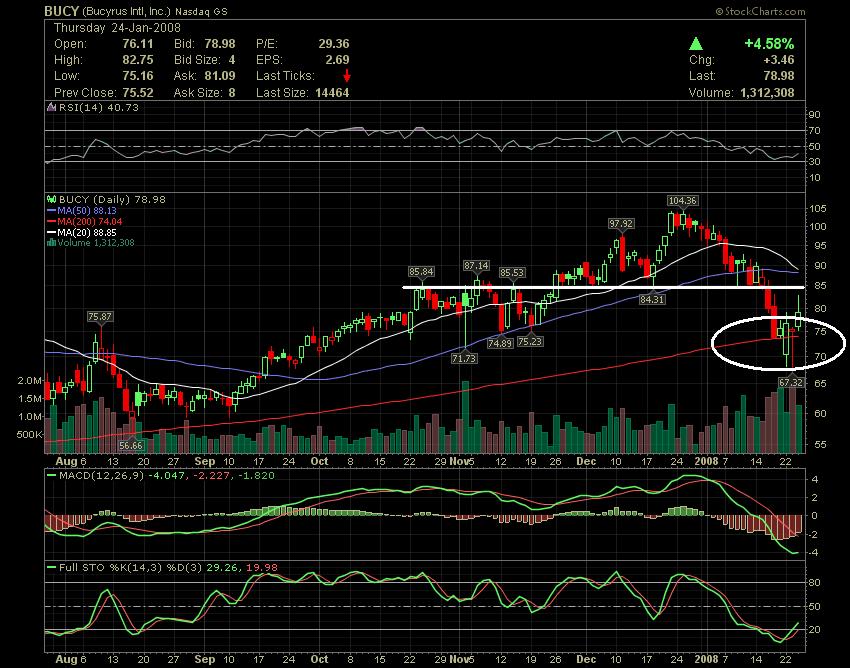Click the 71.73 low price label
Screen dimensions: 850x668
pos(463,358)
